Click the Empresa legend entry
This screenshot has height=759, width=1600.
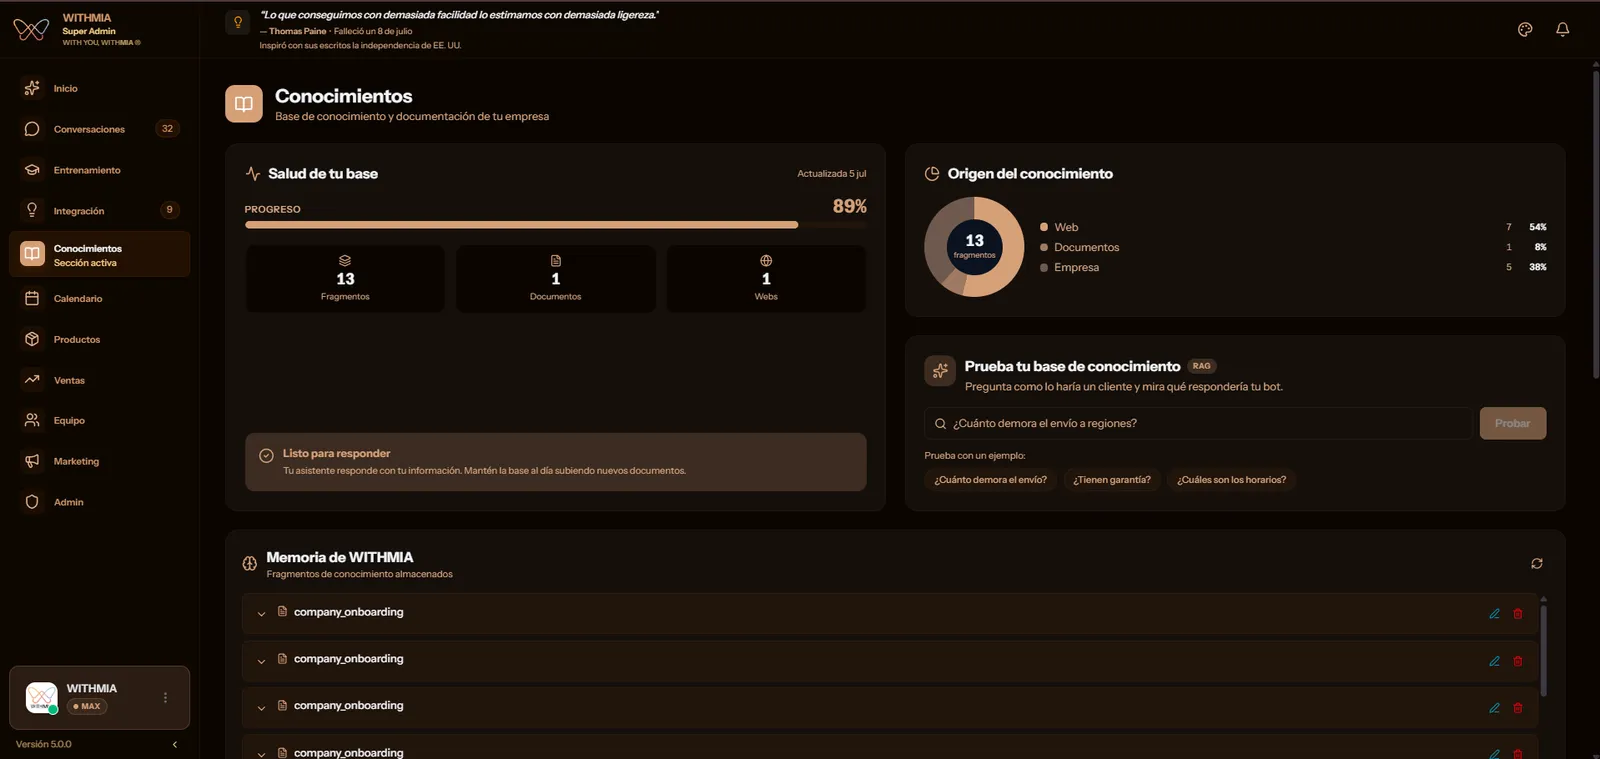tap(1069, 267)
